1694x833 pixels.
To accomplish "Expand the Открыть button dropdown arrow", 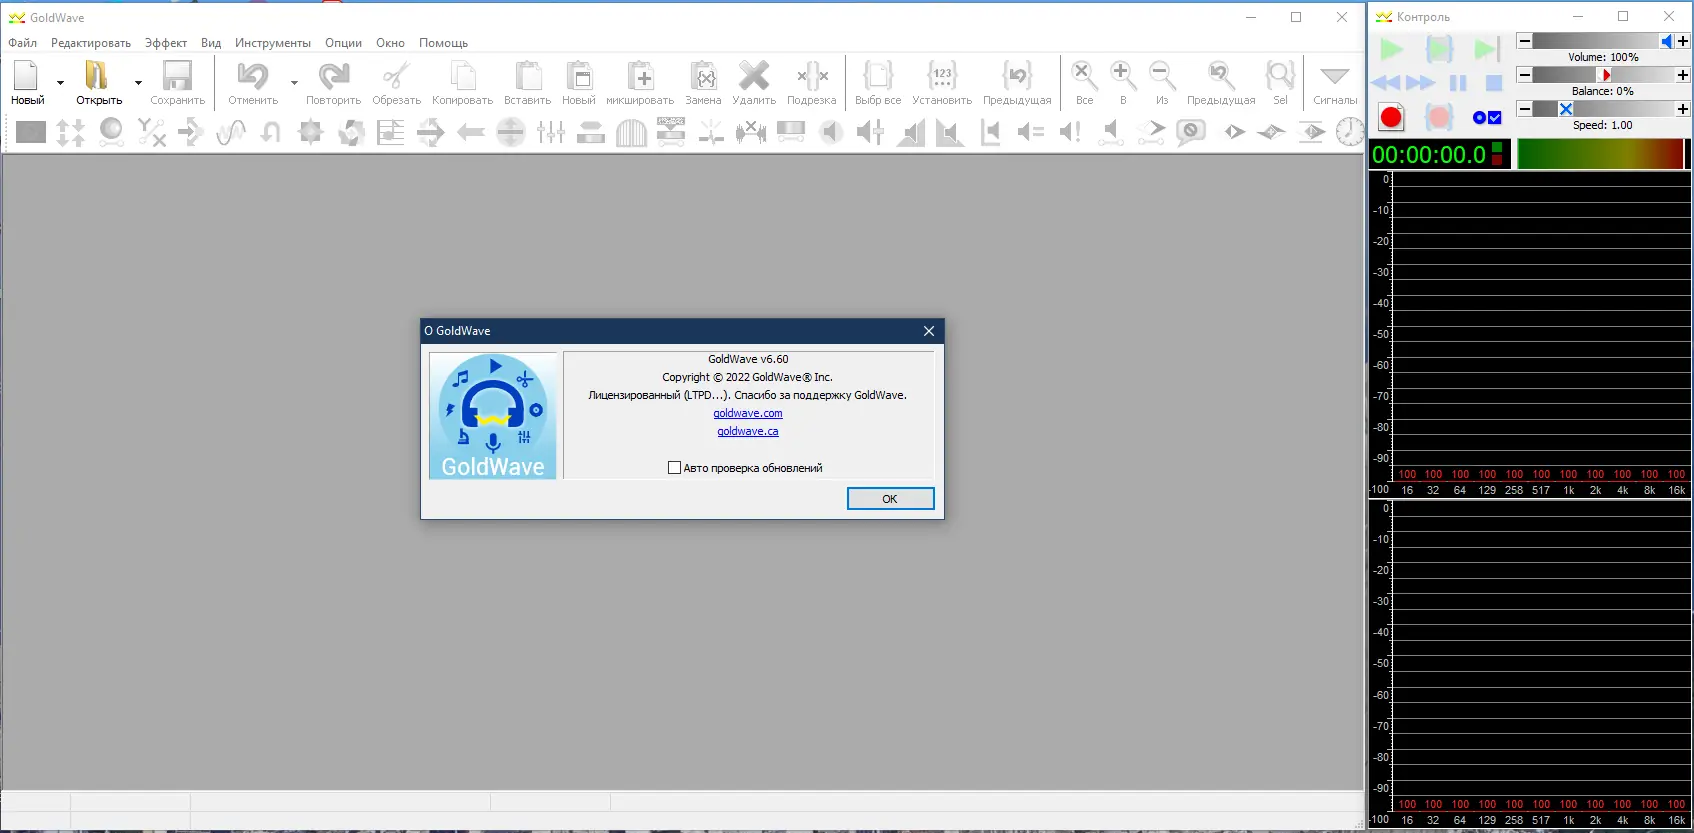I will (x=138, y=83).
